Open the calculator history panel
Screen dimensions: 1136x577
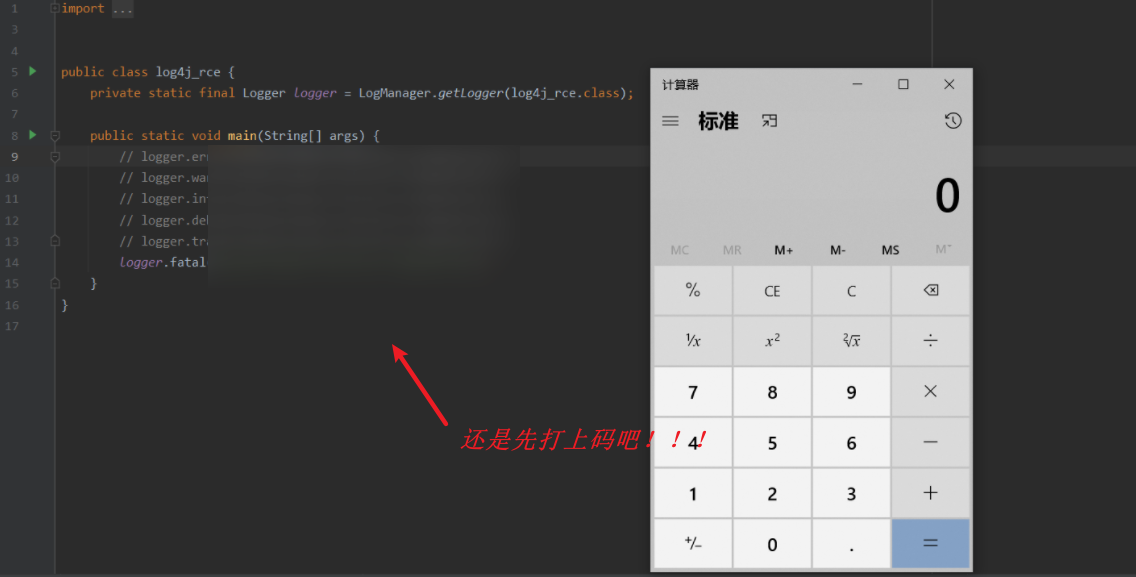tap(953, 121)
